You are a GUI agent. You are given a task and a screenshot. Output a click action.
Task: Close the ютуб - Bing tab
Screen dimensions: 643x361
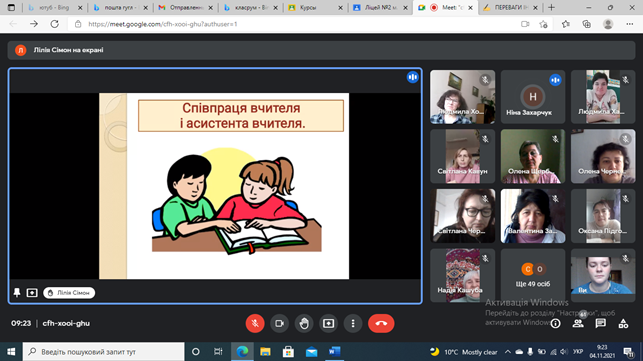pos(80,8)
